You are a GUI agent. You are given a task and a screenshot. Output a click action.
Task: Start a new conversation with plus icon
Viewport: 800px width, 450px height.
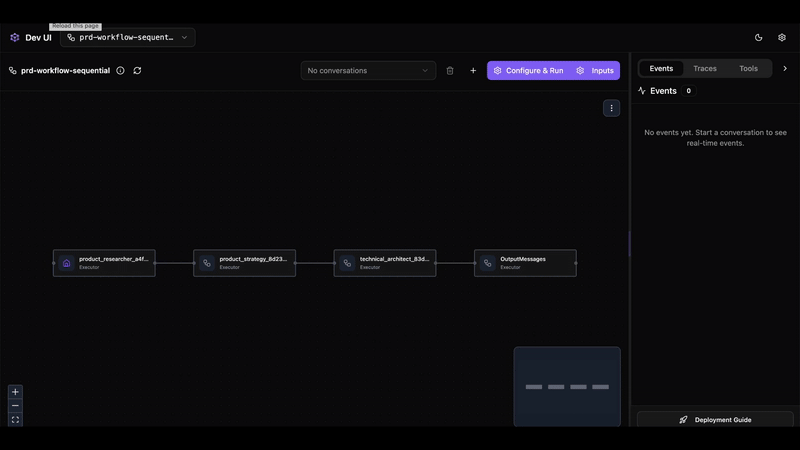pos(473,71)
